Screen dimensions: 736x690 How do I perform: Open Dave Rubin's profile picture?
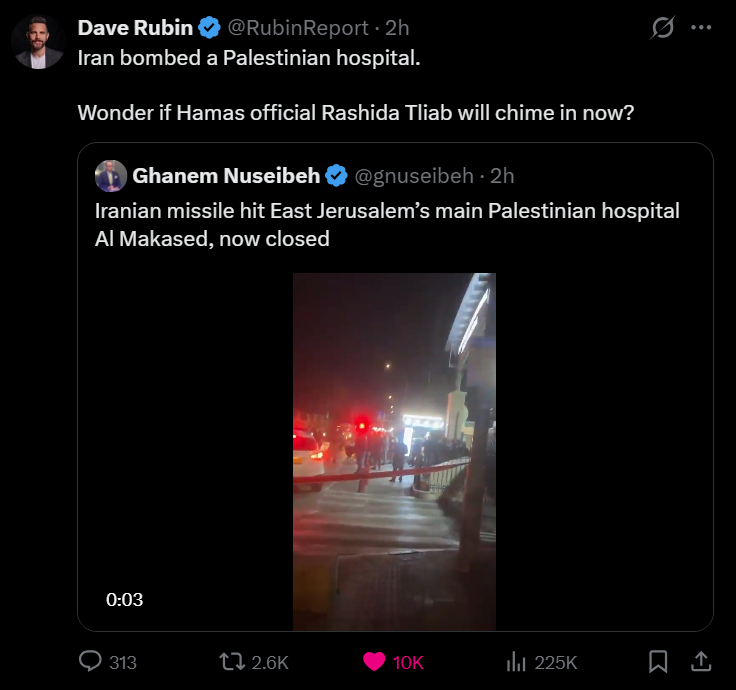click(38, 42)
